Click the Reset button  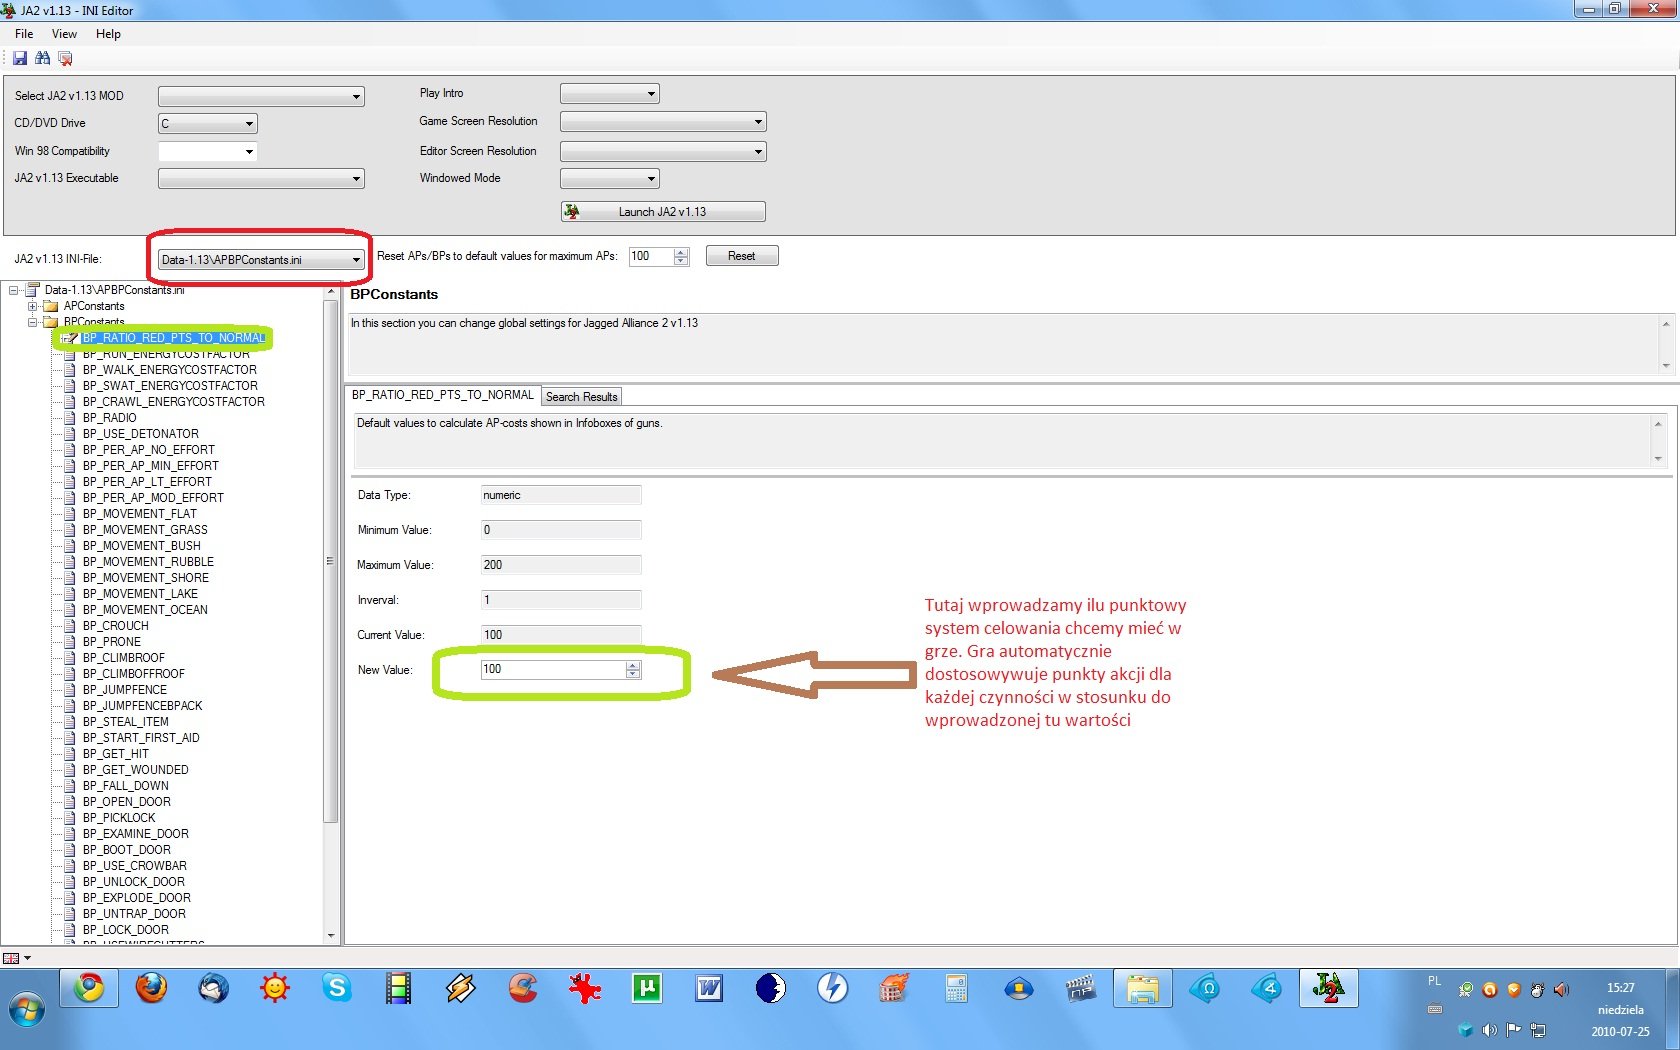pos(741,256)
